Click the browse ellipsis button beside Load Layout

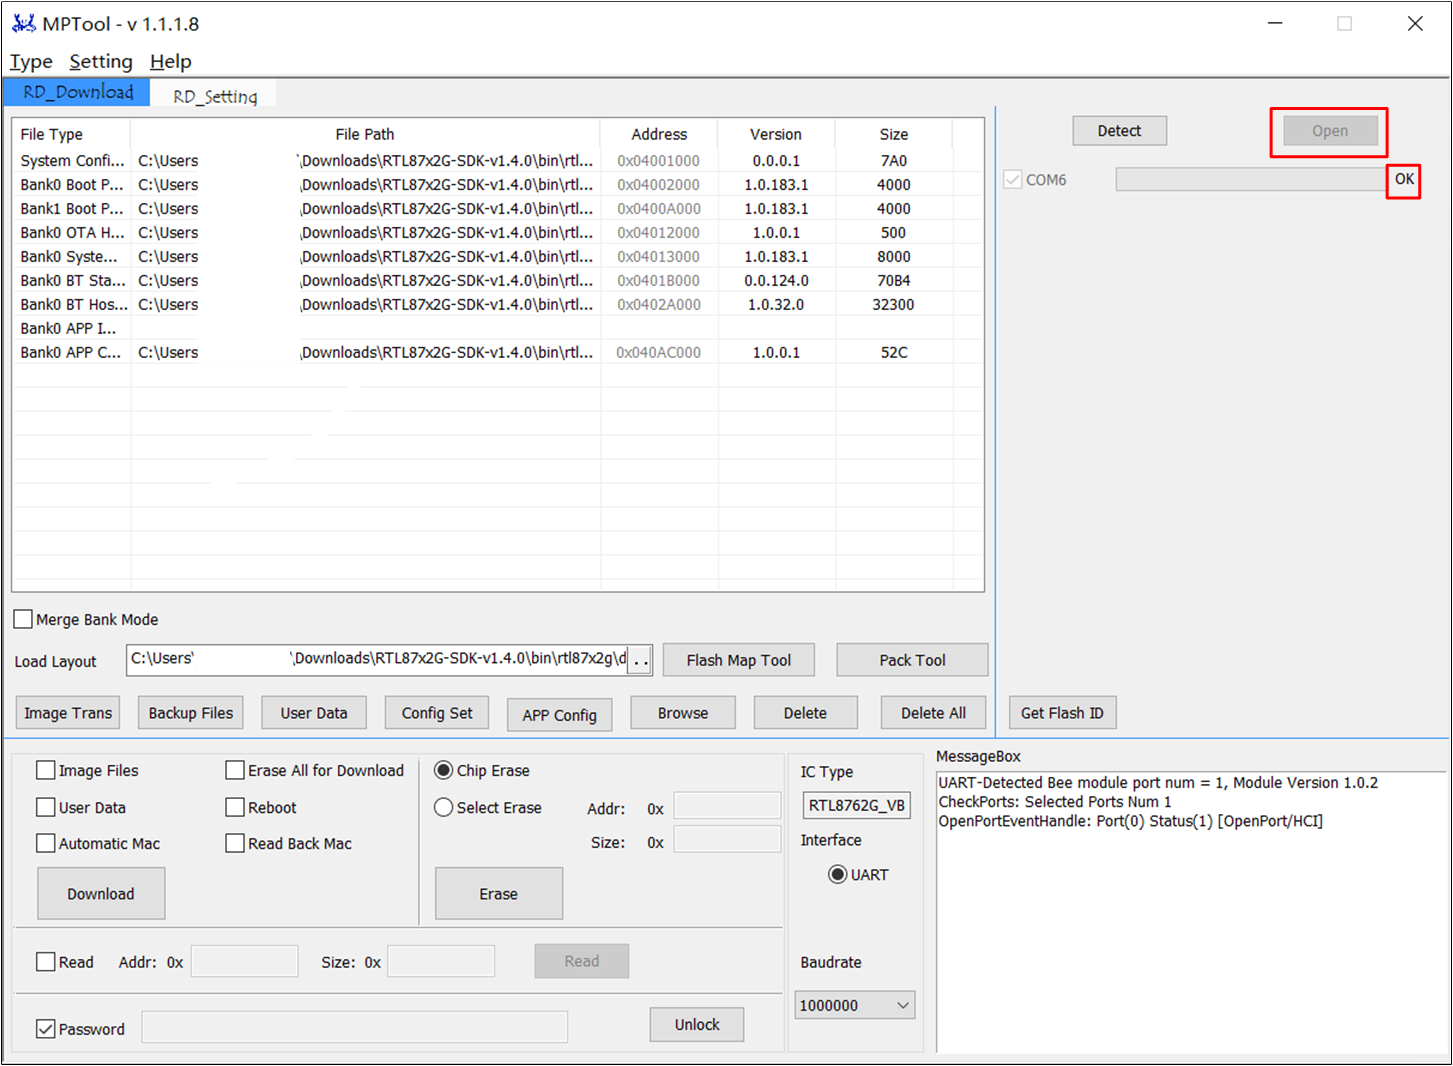point(640,661)
